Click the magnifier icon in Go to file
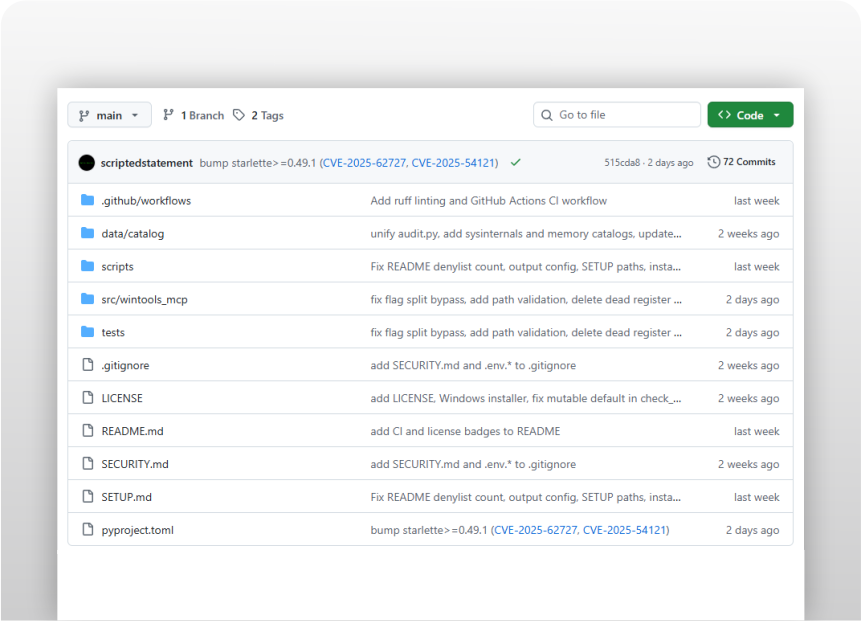The image size is (861, 621). tap(545, 114)
